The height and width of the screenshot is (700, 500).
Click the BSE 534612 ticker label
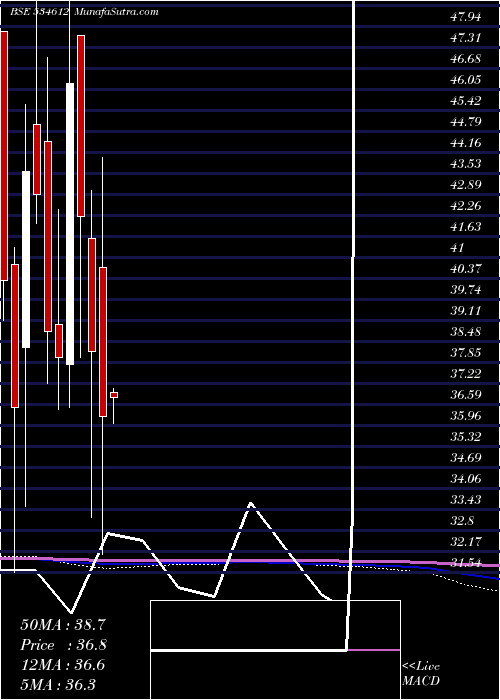39,12
